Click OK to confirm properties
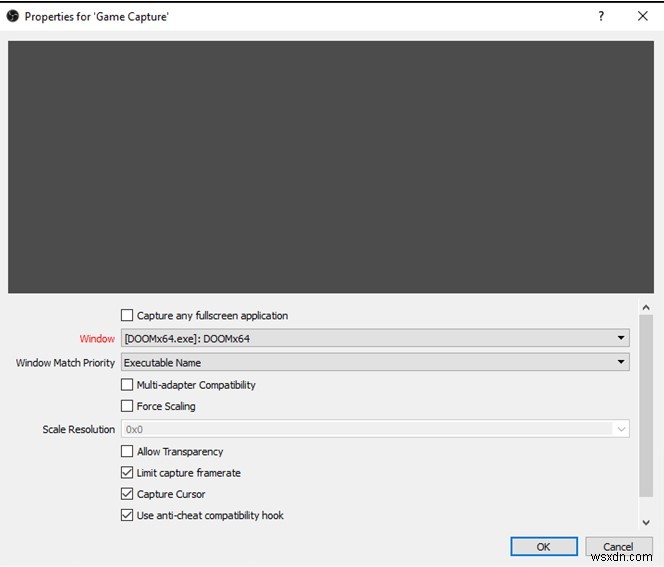This screenshot has height=567, width=664. click(x=544, y=547)
